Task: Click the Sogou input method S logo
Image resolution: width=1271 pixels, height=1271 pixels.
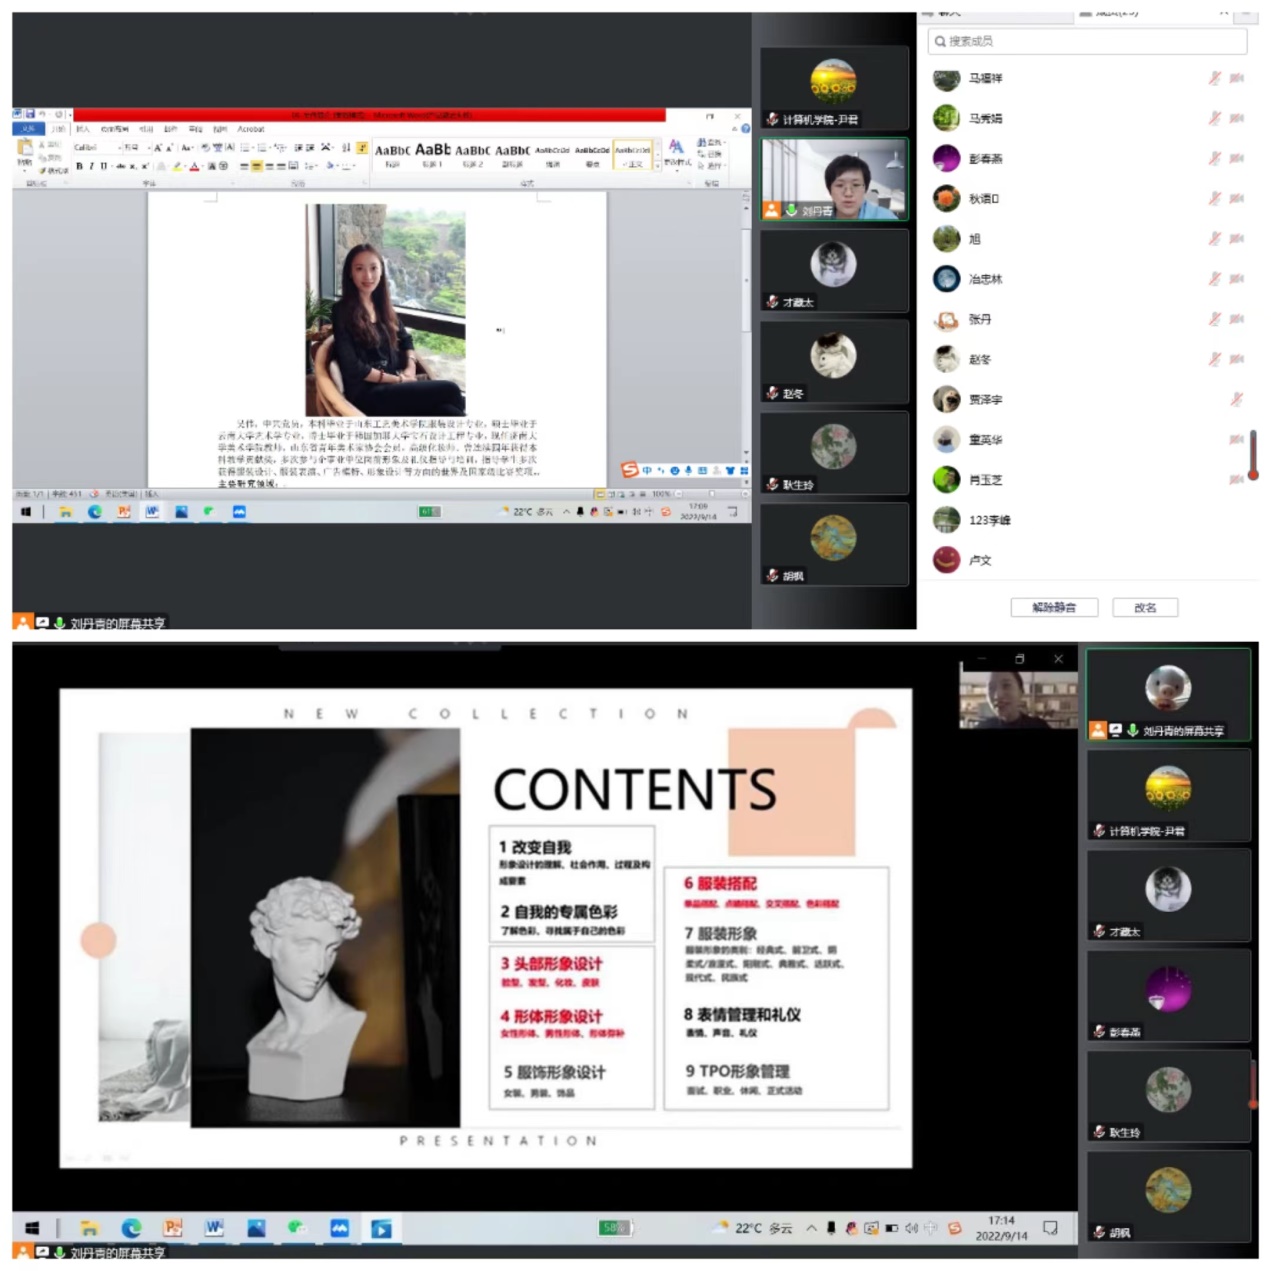Action: [x=630, y=470]
